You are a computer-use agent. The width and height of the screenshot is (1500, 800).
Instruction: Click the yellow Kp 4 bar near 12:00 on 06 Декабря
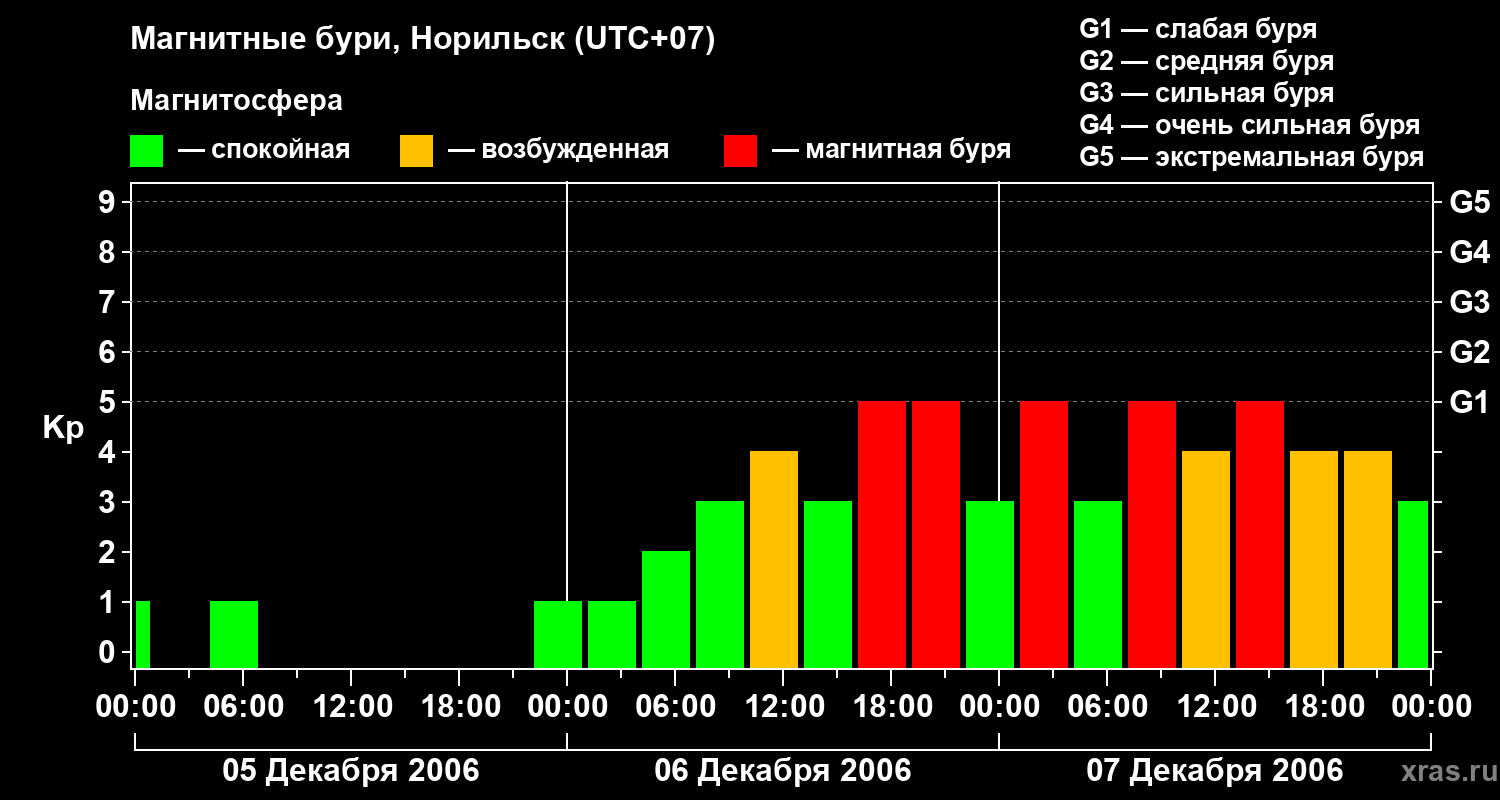point(774,559)
